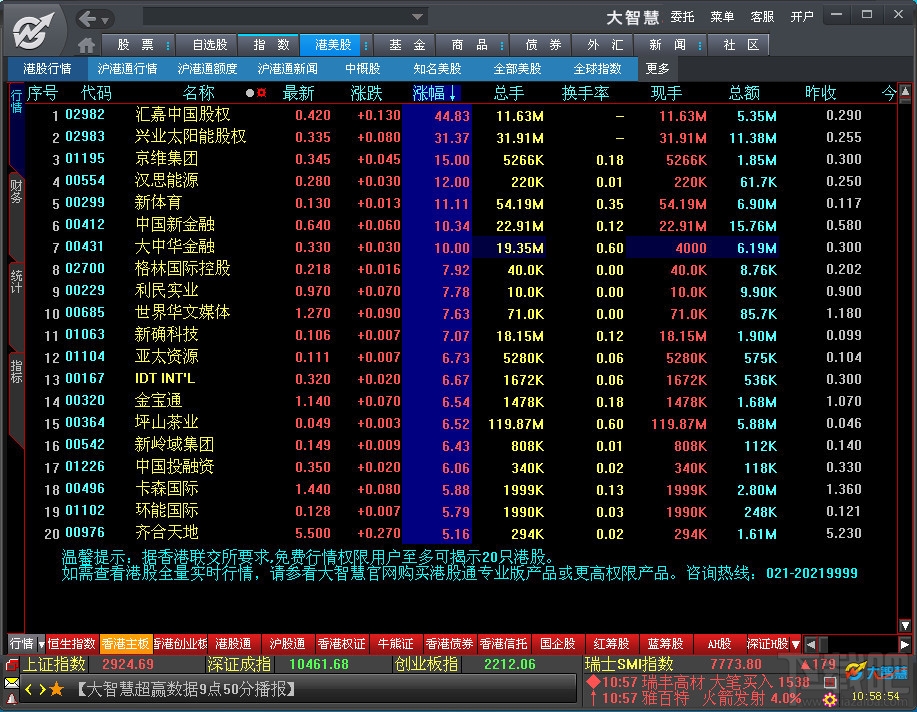
Task: Open 更多 sub-tab menu
Action: [x=657, y=69]
